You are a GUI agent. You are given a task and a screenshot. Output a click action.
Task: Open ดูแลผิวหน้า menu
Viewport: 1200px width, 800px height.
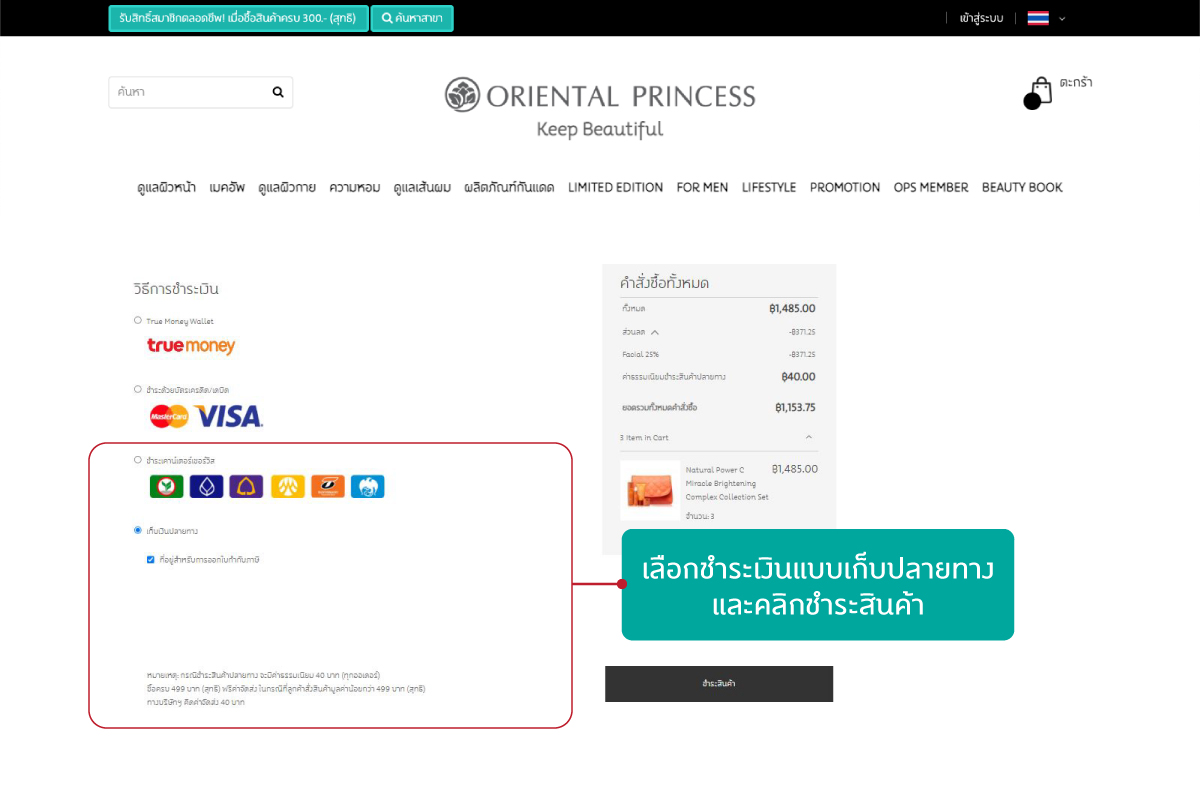[166, 187]
